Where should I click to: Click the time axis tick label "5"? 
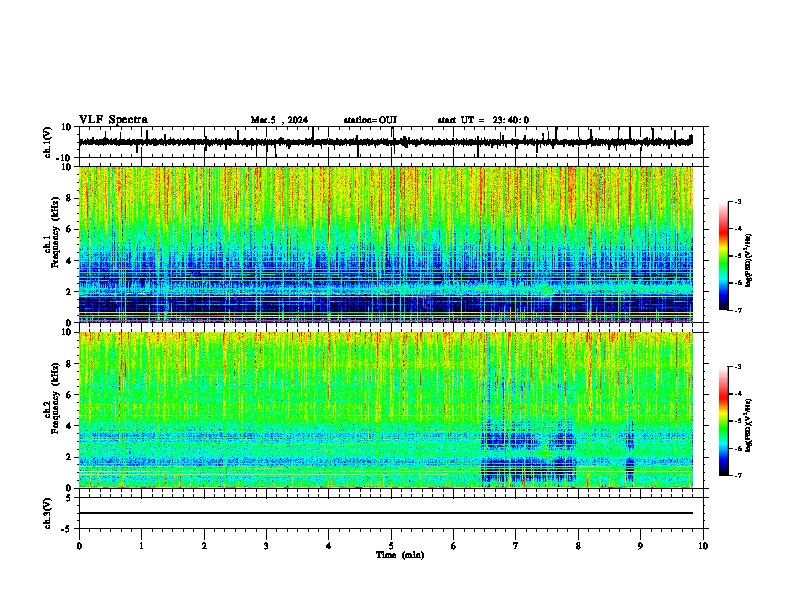point(391,546)
